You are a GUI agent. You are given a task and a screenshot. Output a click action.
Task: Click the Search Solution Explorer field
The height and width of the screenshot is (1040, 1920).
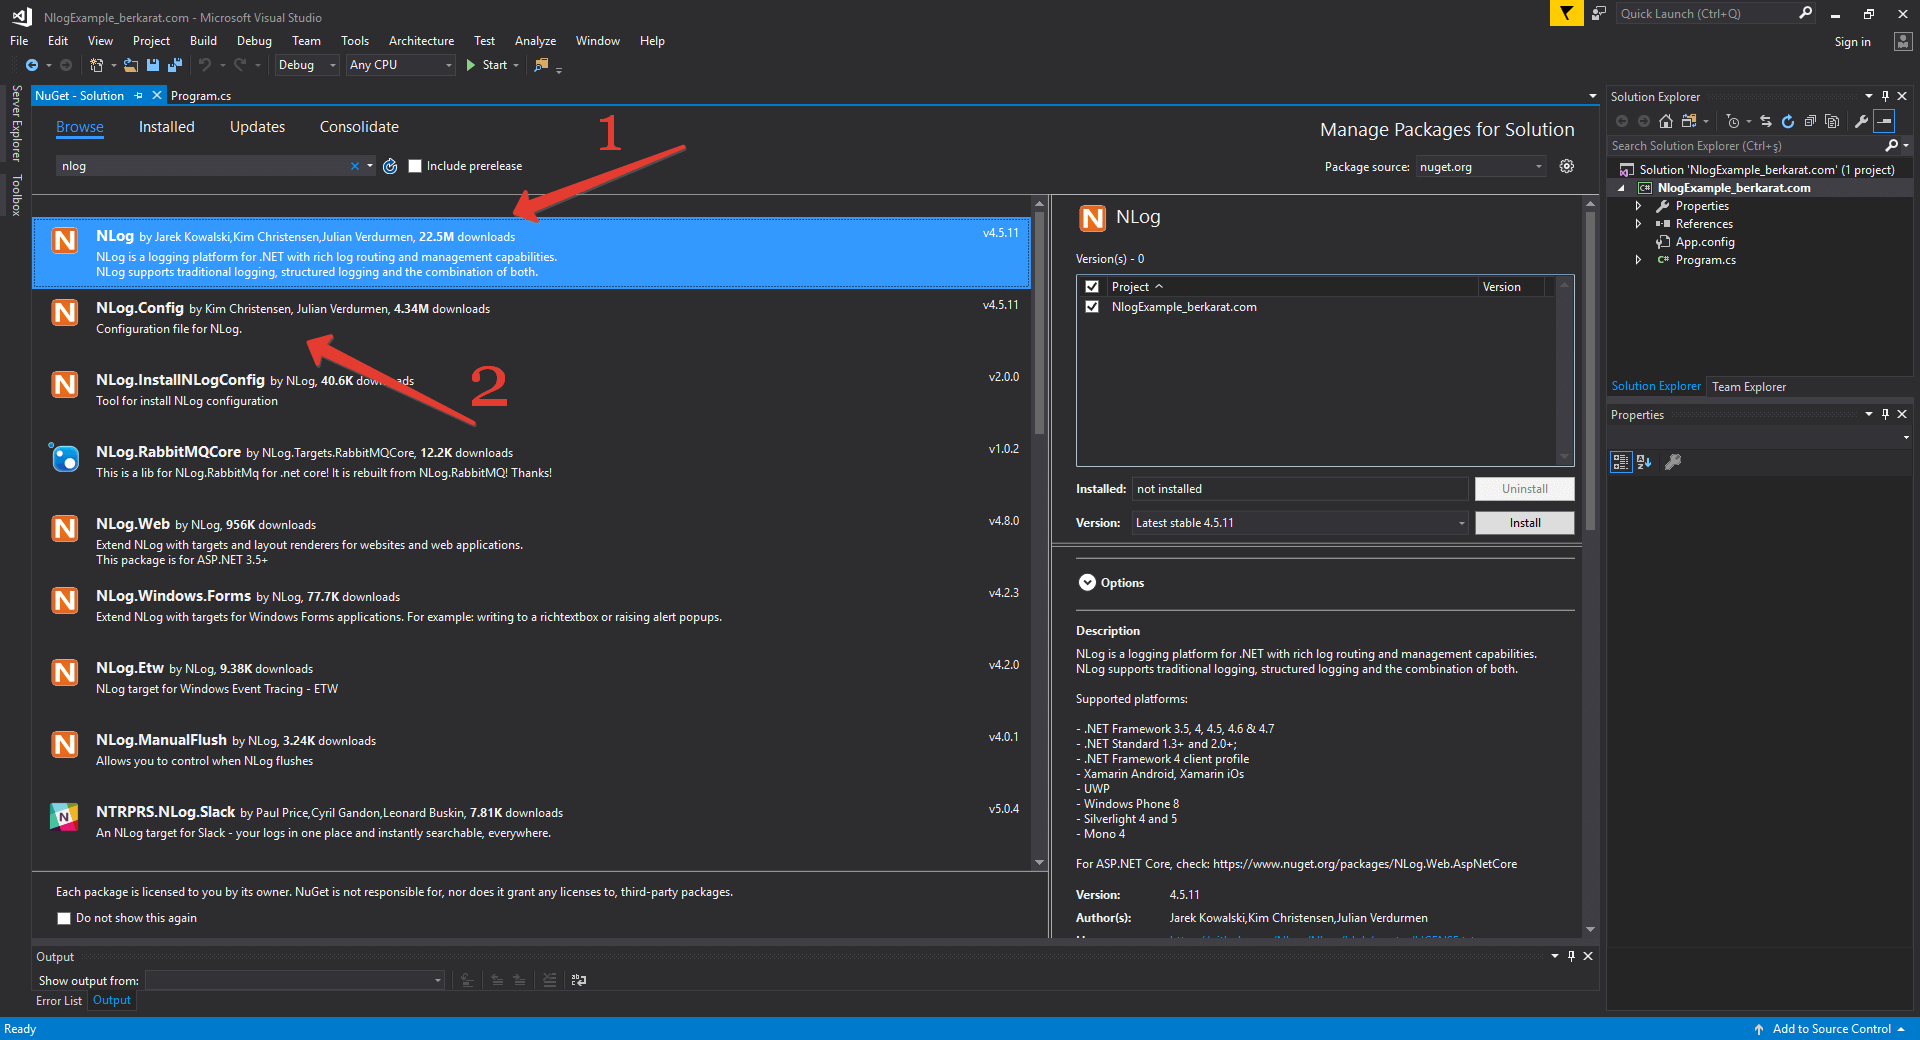pyautogui.click(x=1745, y=146)
